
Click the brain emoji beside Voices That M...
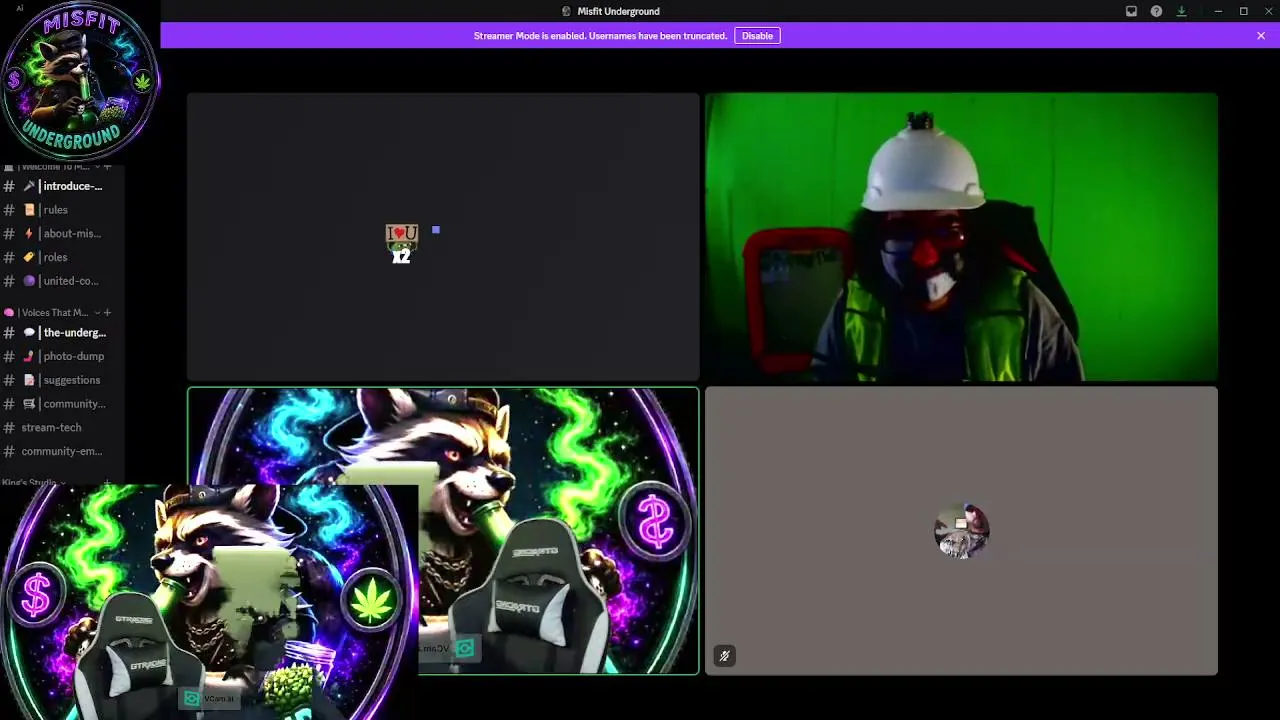[9, 313]
